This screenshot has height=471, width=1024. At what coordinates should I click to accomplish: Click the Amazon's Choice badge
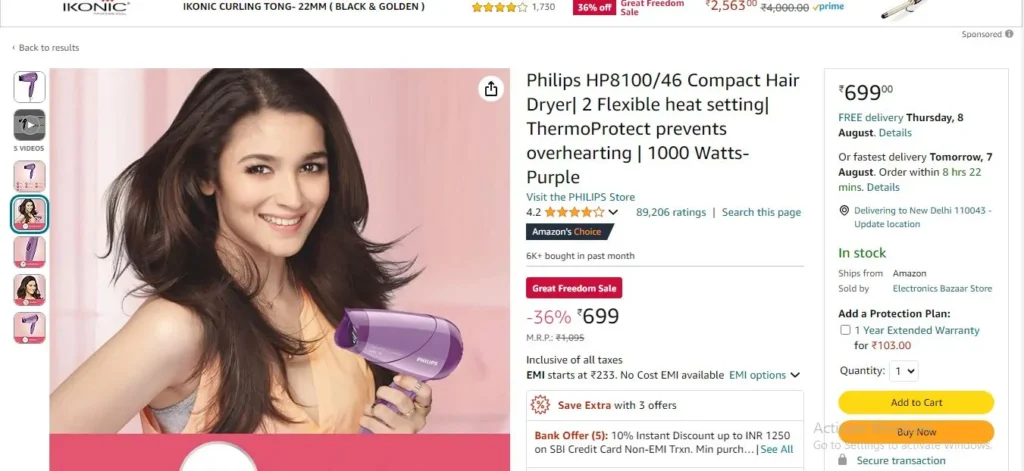(x=569, y=232)
